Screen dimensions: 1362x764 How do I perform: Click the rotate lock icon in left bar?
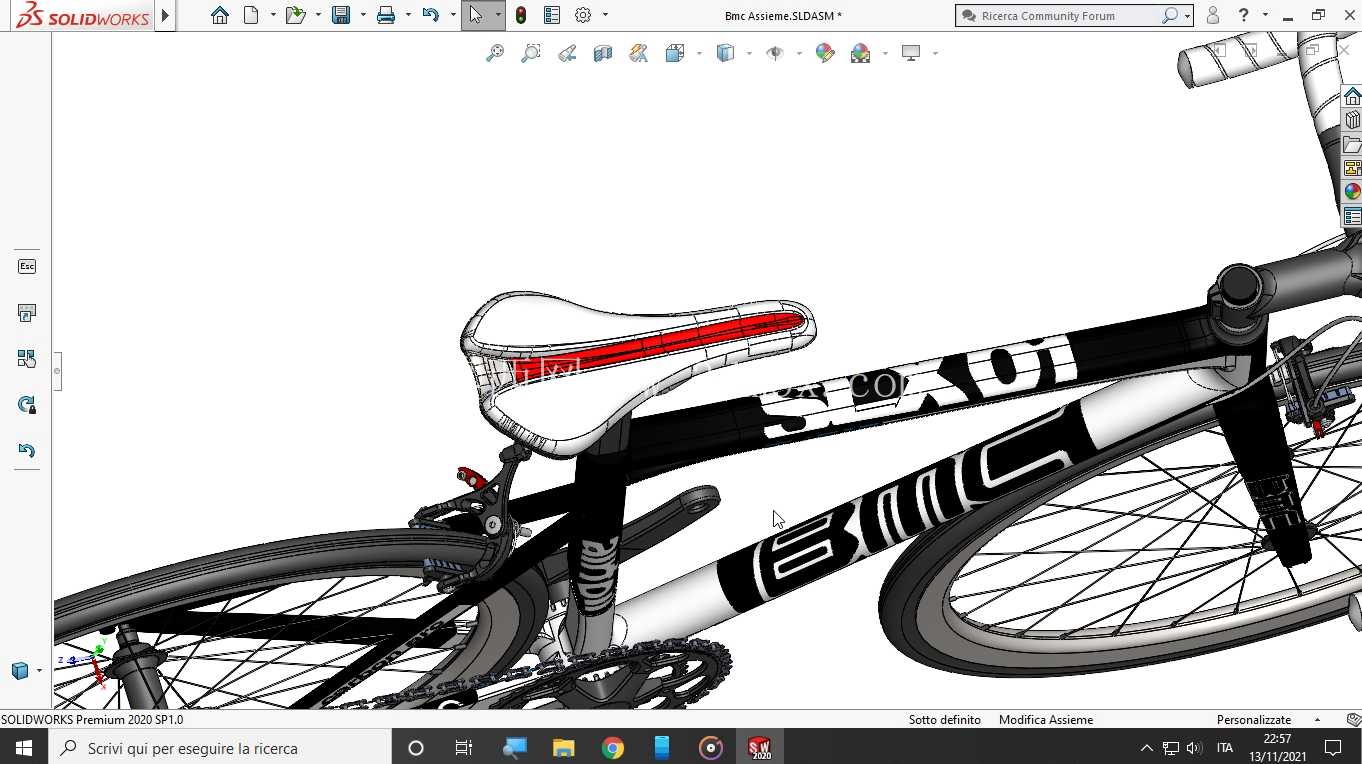tap(27, 404)
